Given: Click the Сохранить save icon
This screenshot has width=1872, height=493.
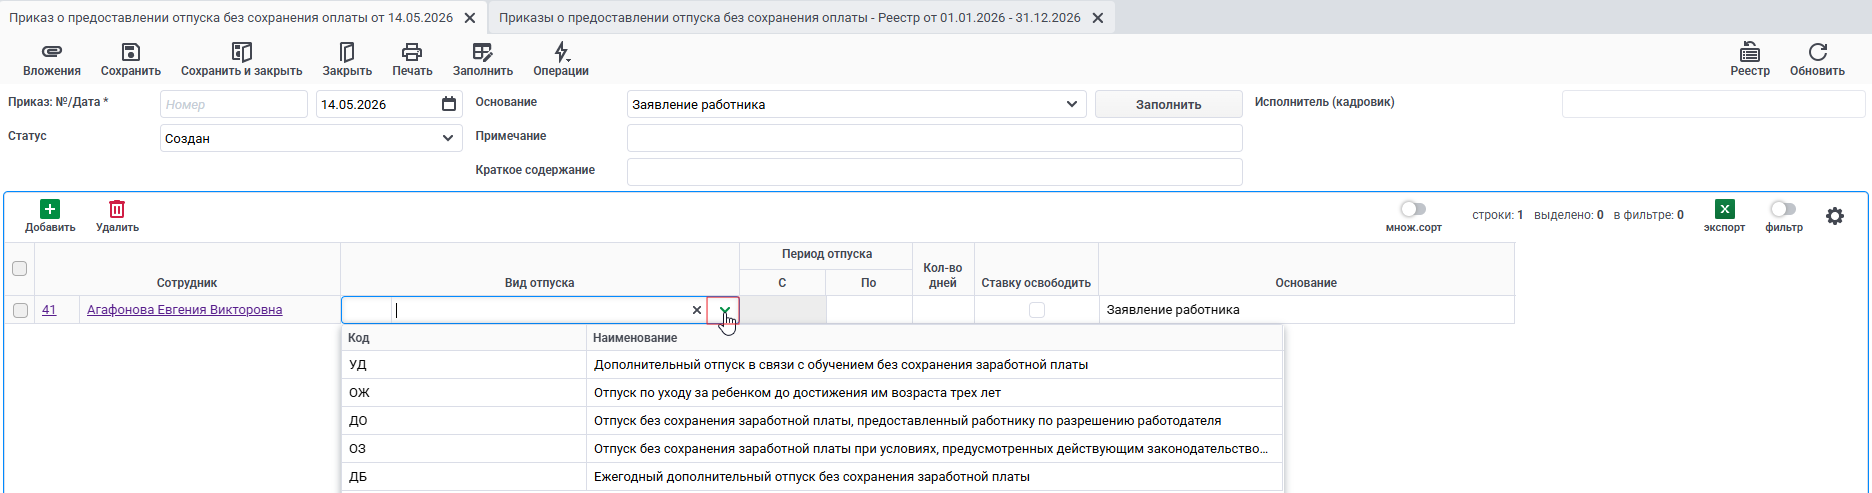Looking at the screenshot, I should coord(131,52).
